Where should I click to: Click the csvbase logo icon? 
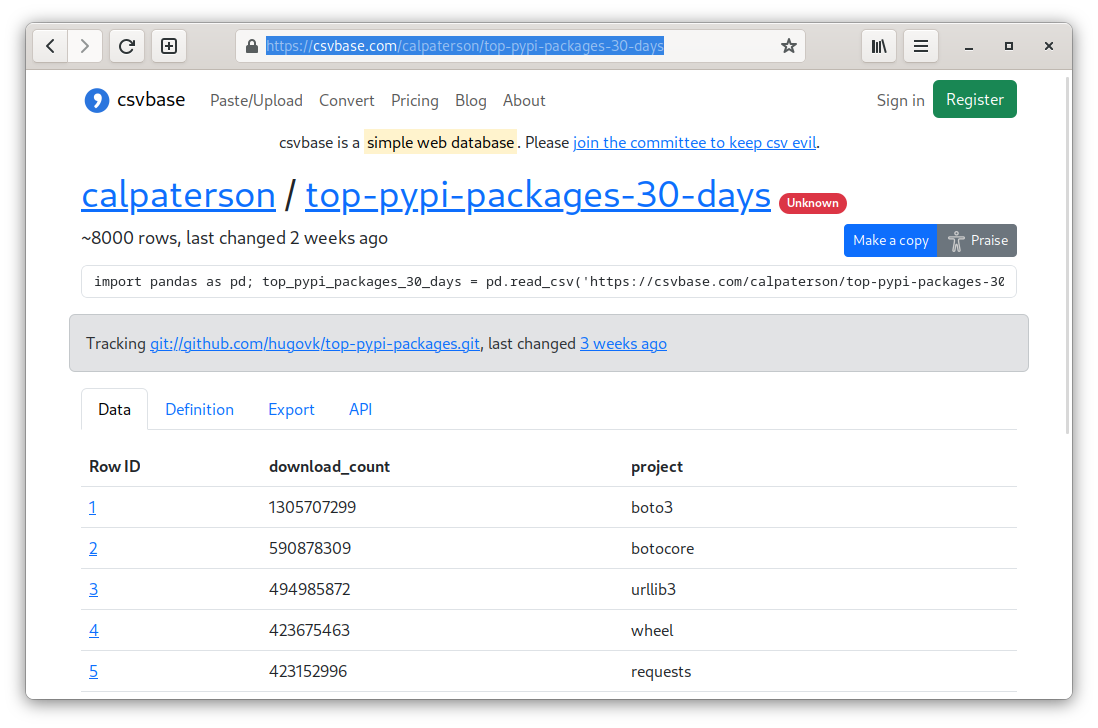[96, 99]
